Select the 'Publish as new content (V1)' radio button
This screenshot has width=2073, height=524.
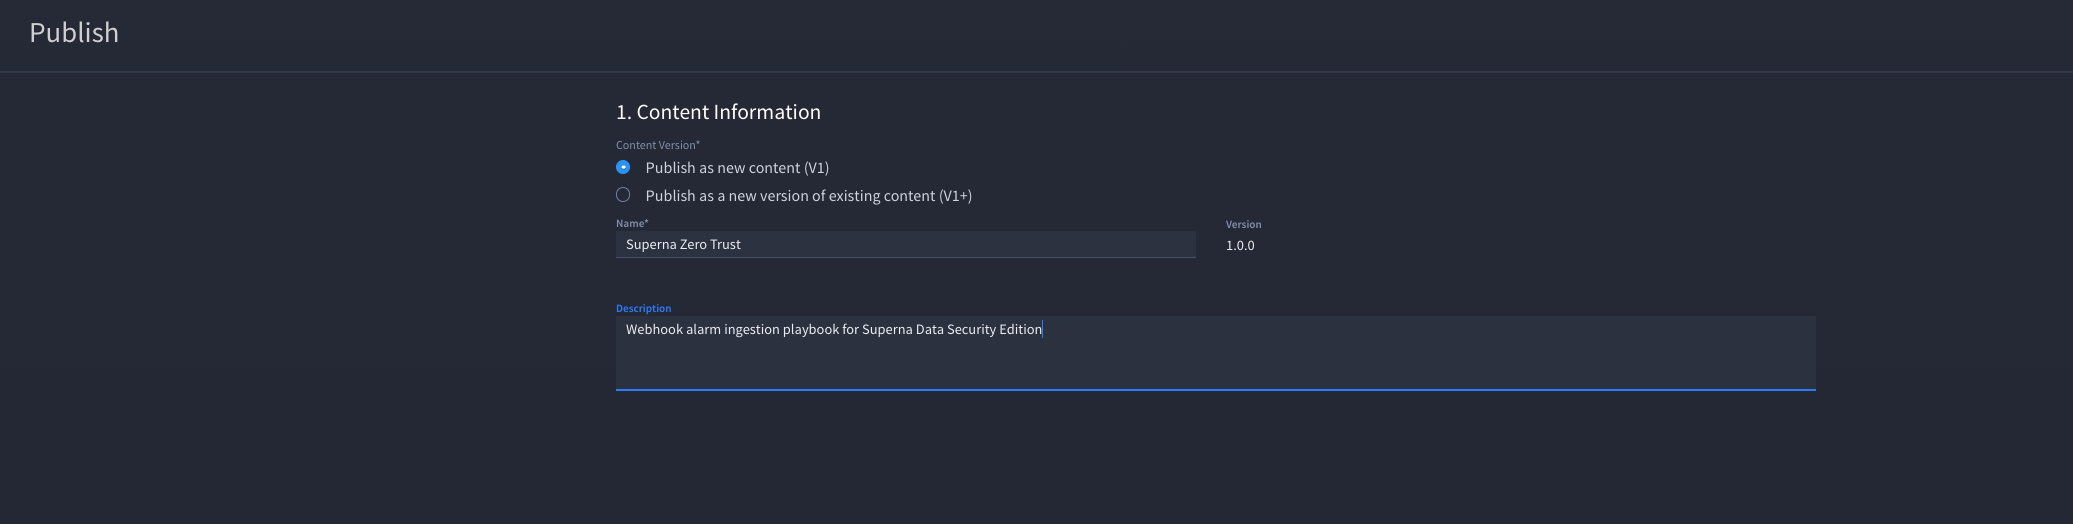(x=623, y=167)
